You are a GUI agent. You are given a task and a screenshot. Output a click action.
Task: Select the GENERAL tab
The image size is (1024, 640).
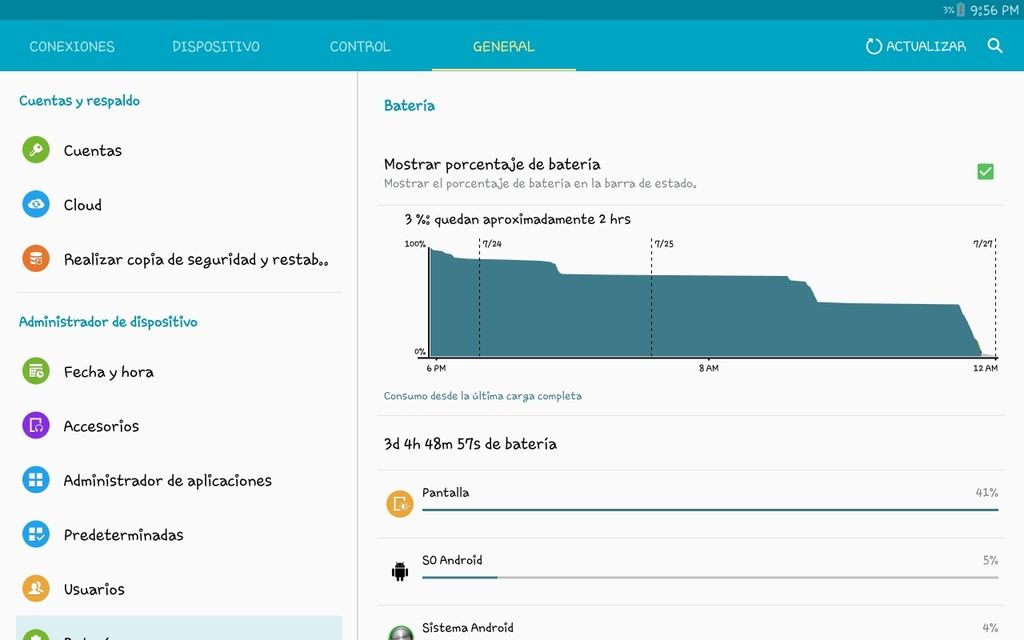tap(504, 46)
